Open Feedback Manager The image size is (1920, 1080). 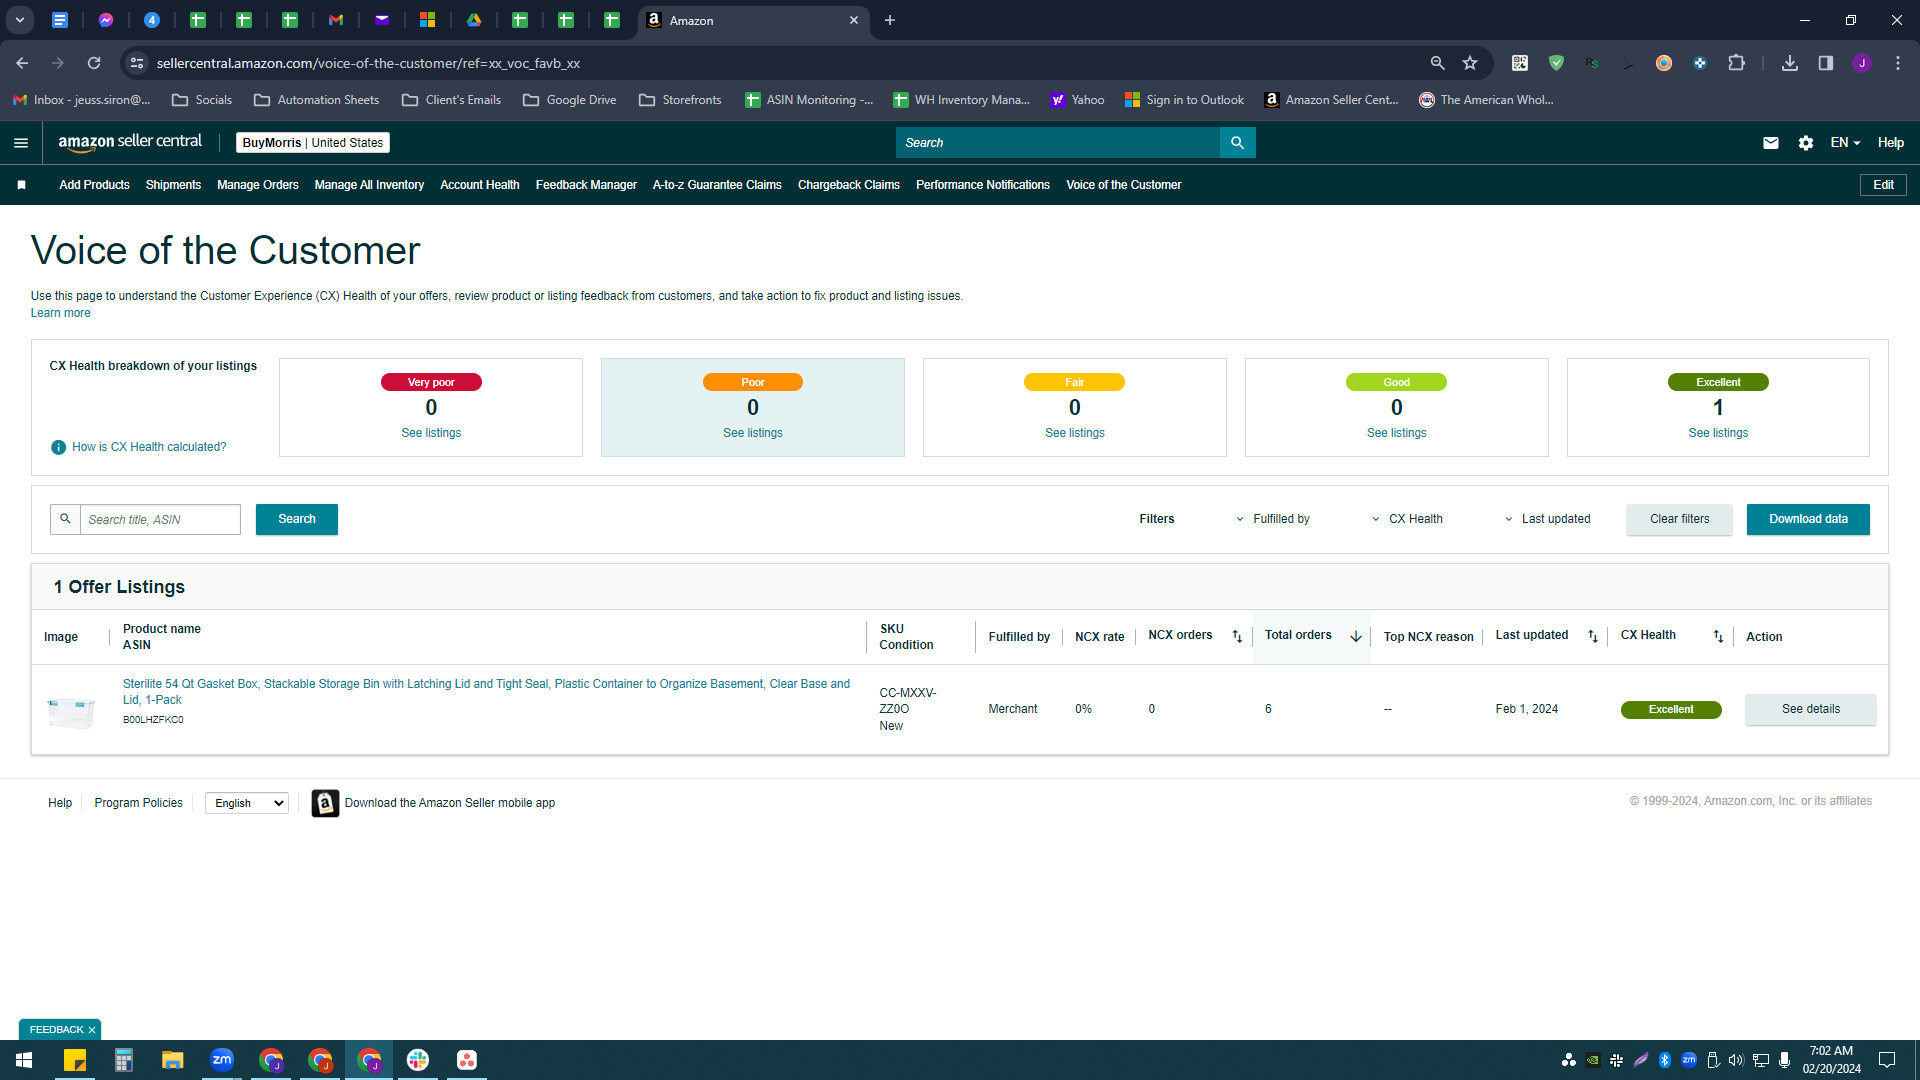(x=586, y=185)
